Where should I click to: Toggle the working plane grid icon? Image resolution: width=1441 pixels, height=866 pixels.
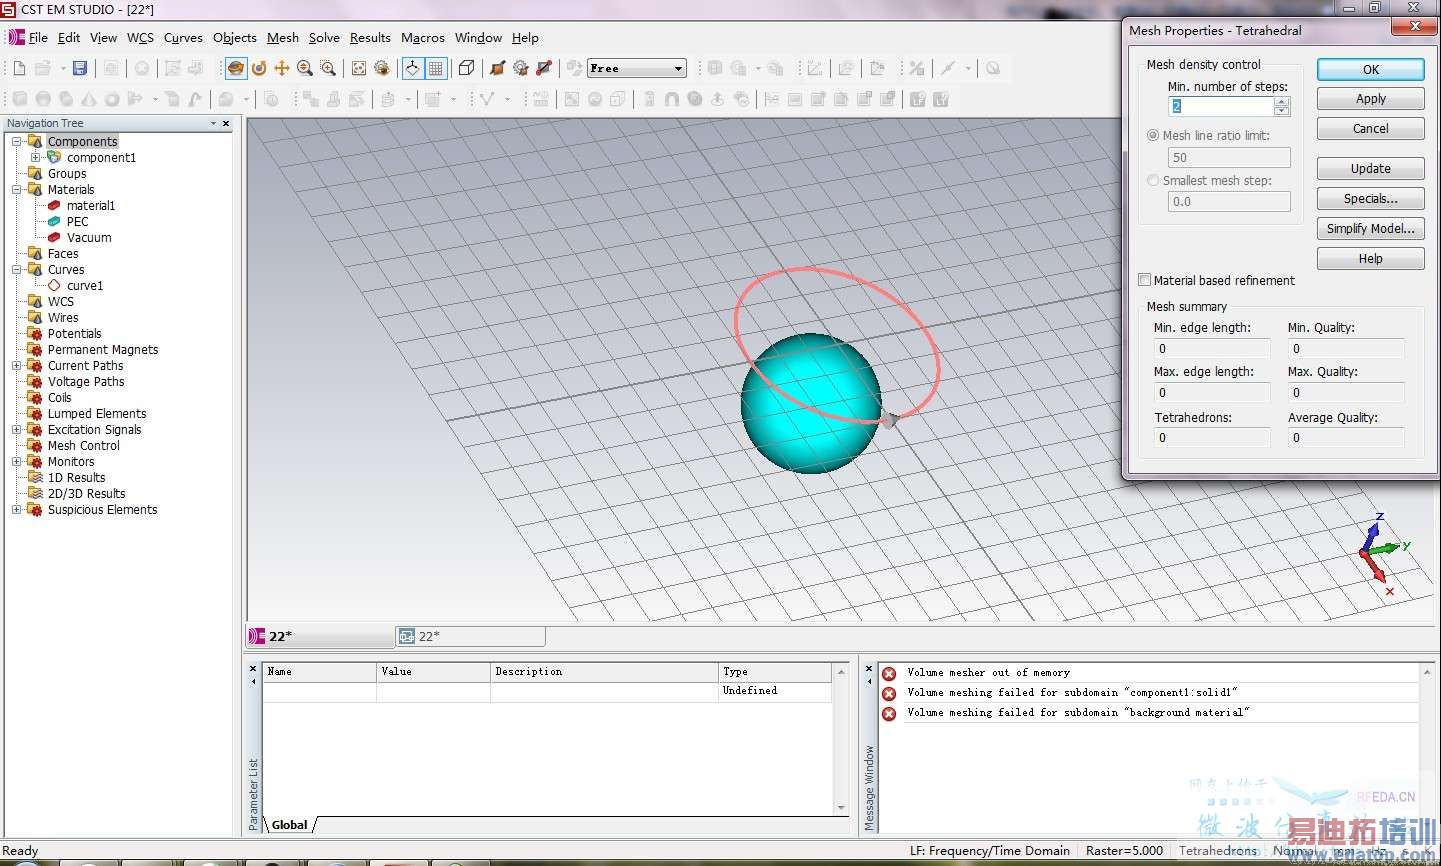436,68
